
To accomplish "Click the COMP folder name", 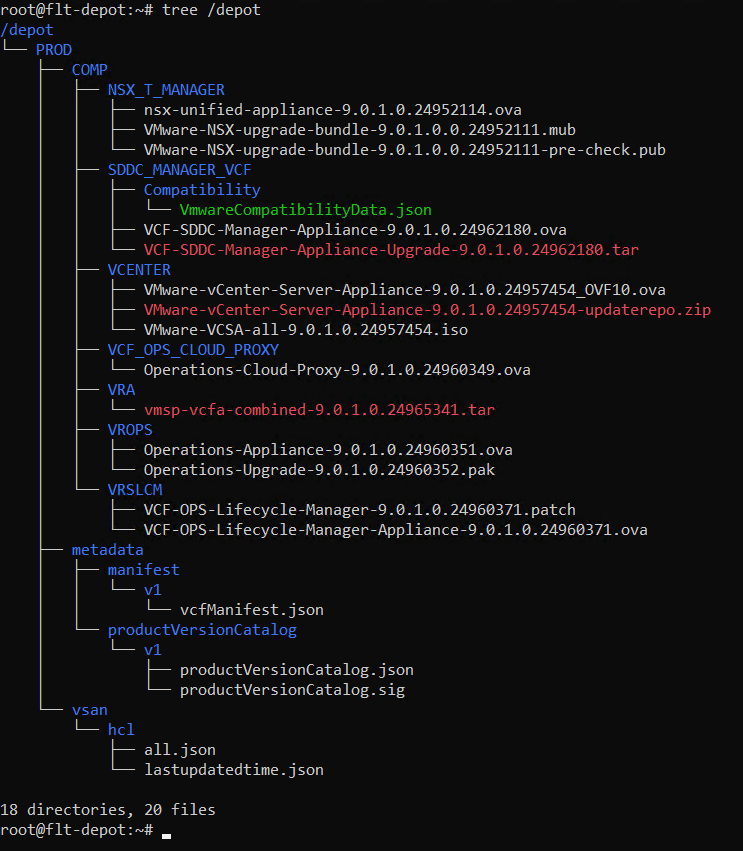I will tap(90, 70).
